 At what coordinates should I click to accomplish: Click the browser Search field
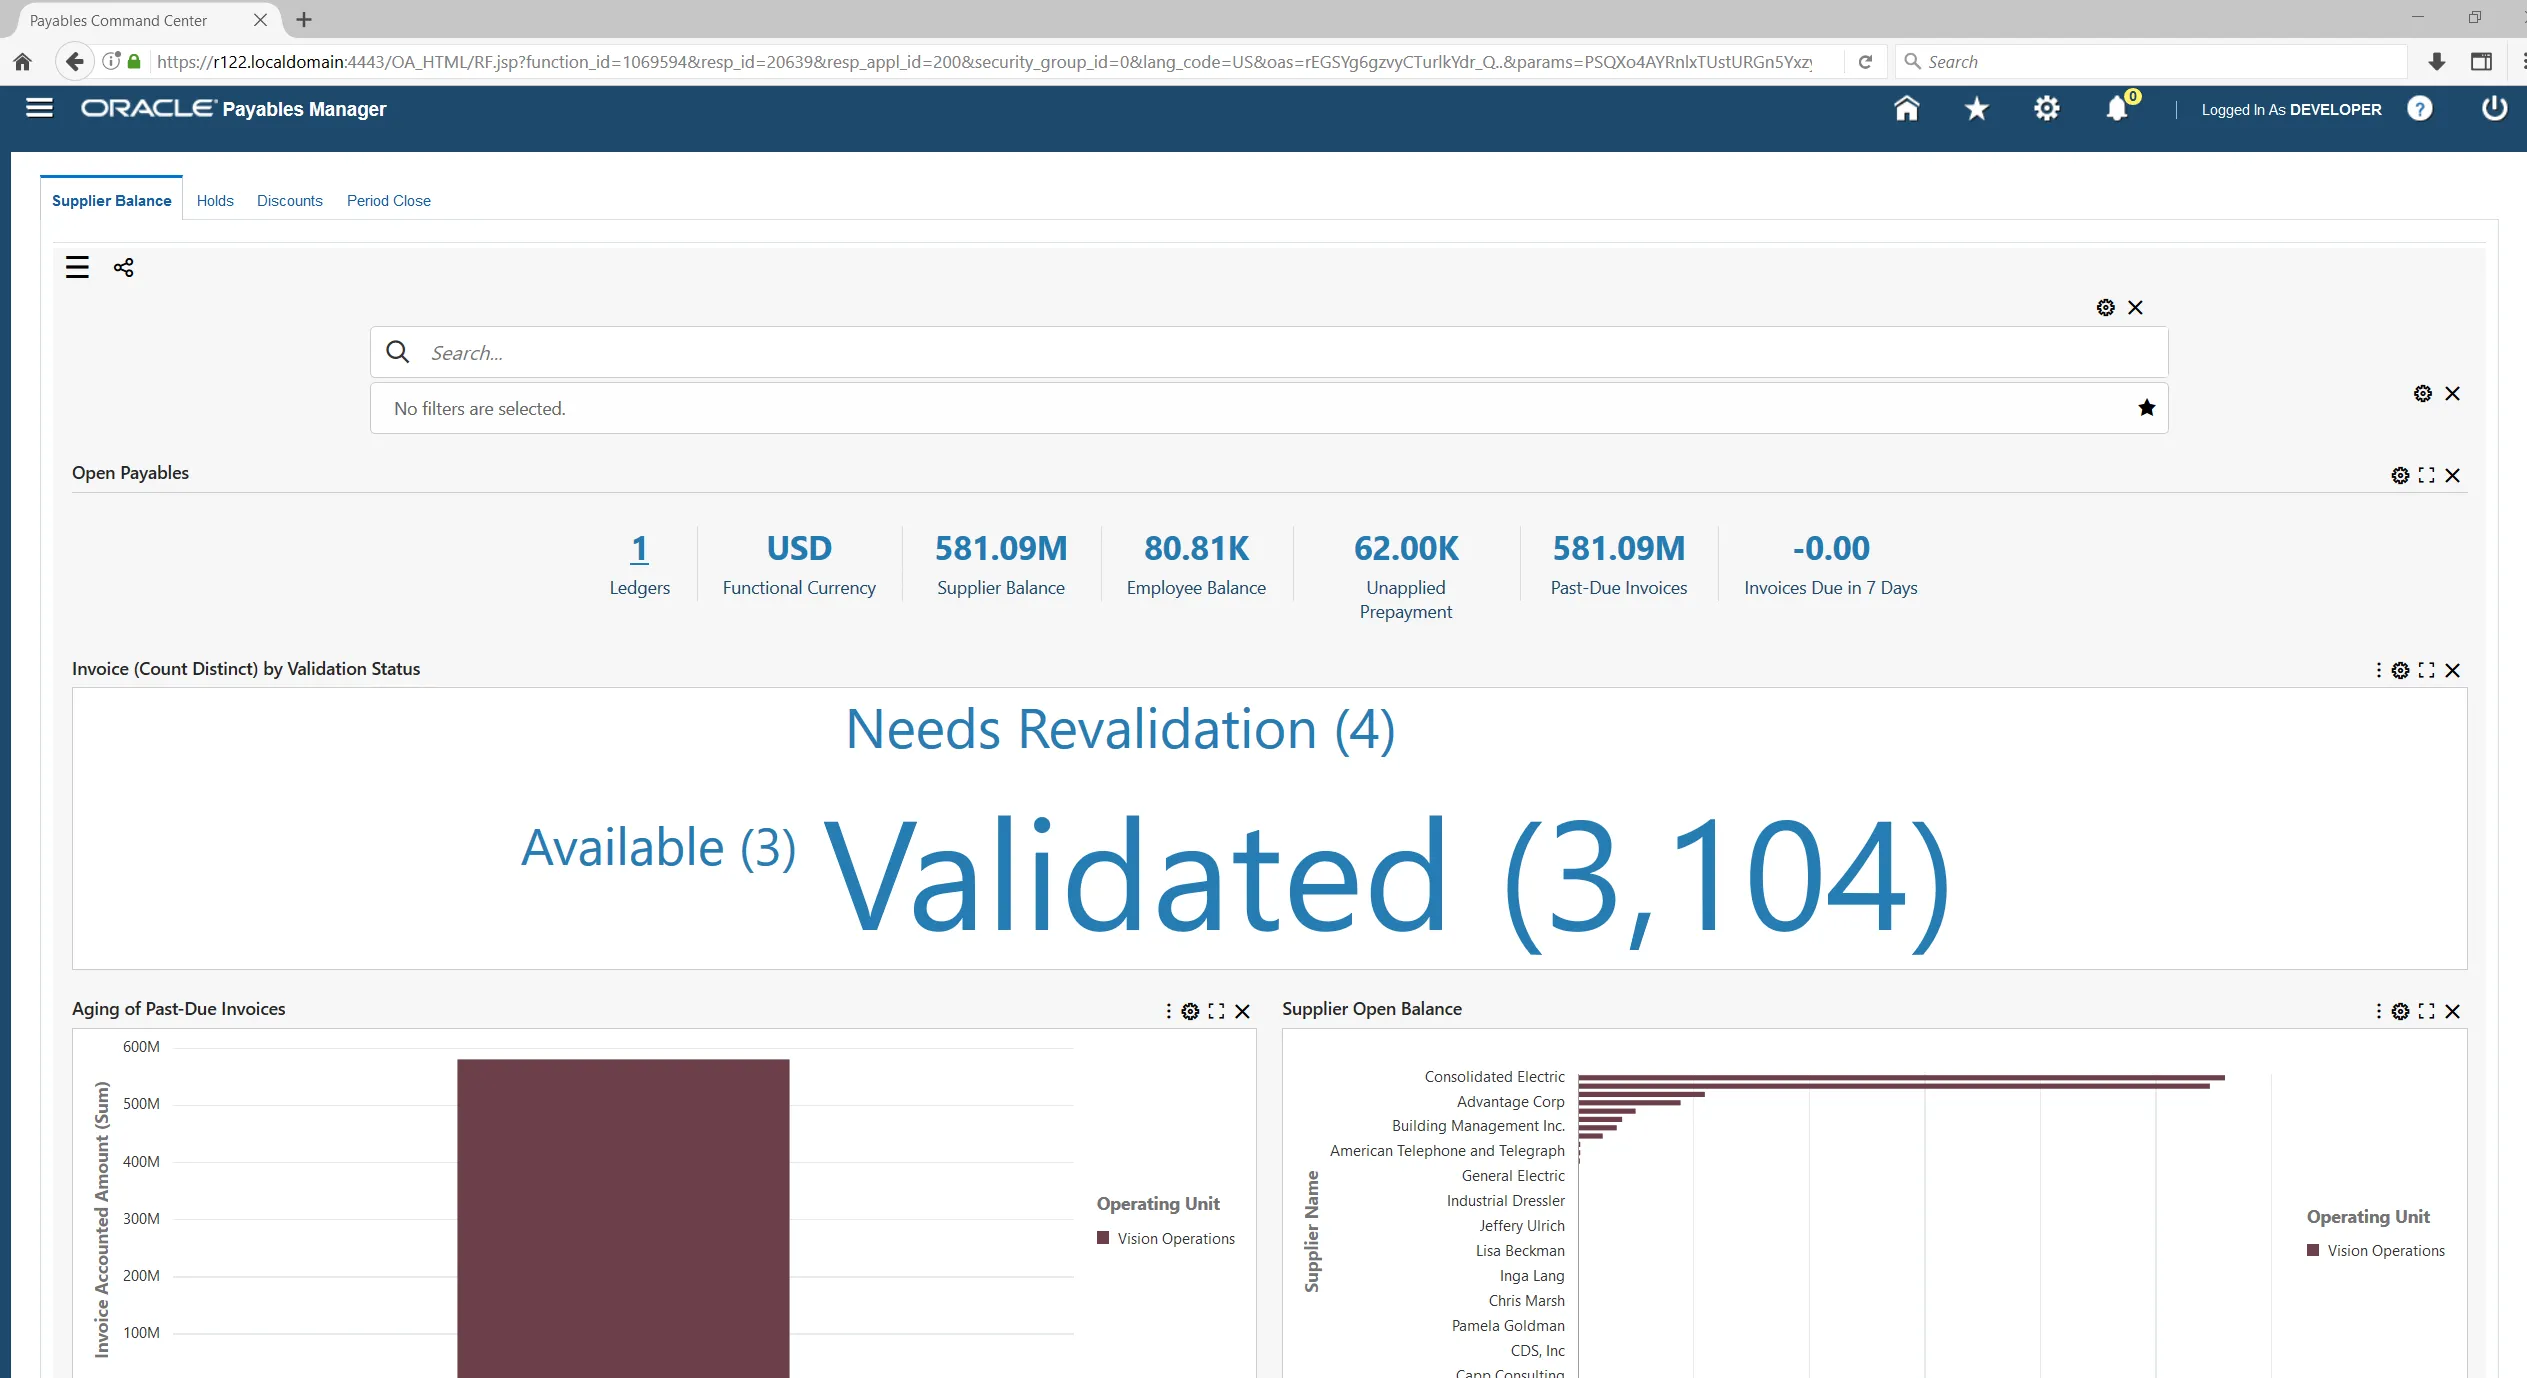pos(2150,61)
